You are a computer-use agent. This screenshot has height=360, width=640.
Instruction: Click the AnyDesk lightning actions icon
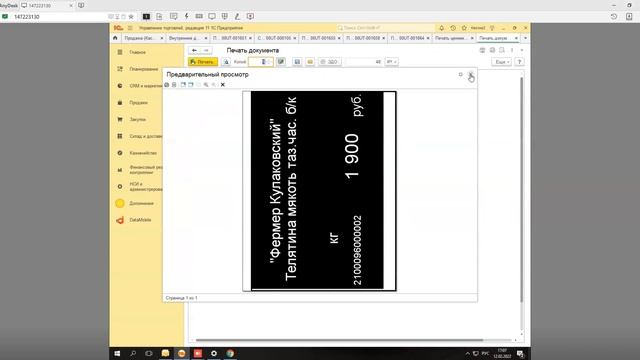[187, 16]
